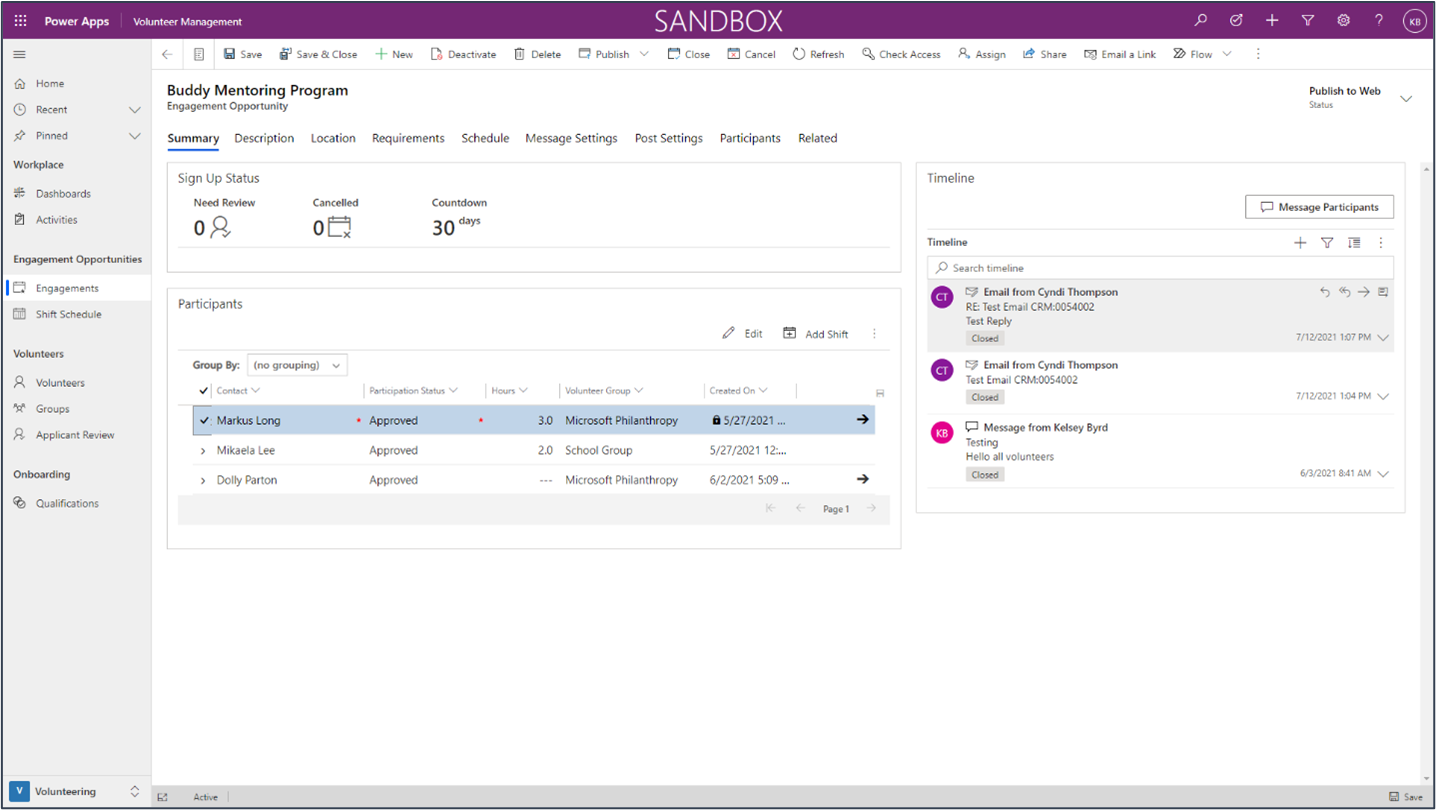Collapse the navigation pane with the hamburger icon

[x=18, y=54]
